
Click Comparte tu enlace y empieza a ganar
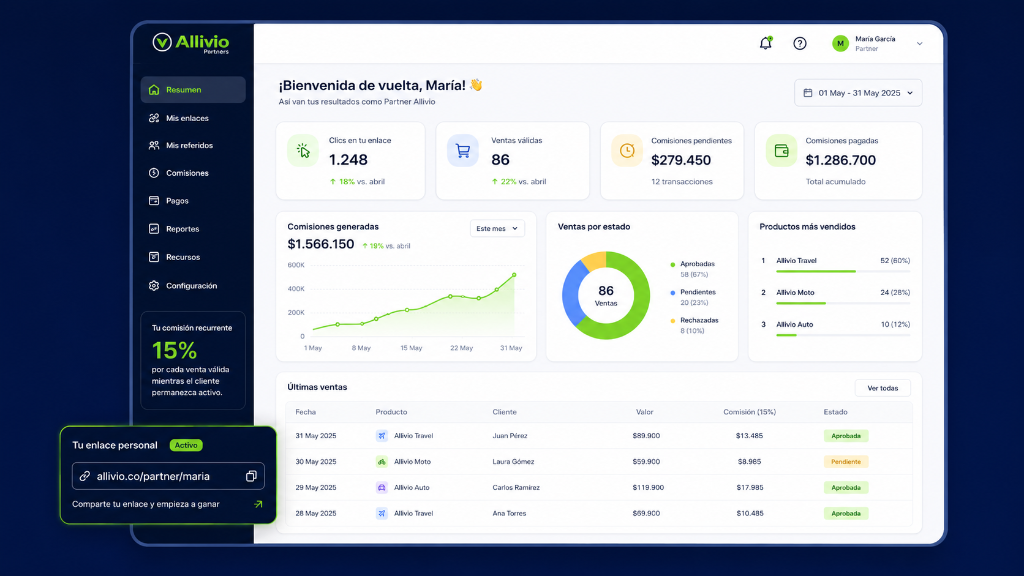point(146,504)
